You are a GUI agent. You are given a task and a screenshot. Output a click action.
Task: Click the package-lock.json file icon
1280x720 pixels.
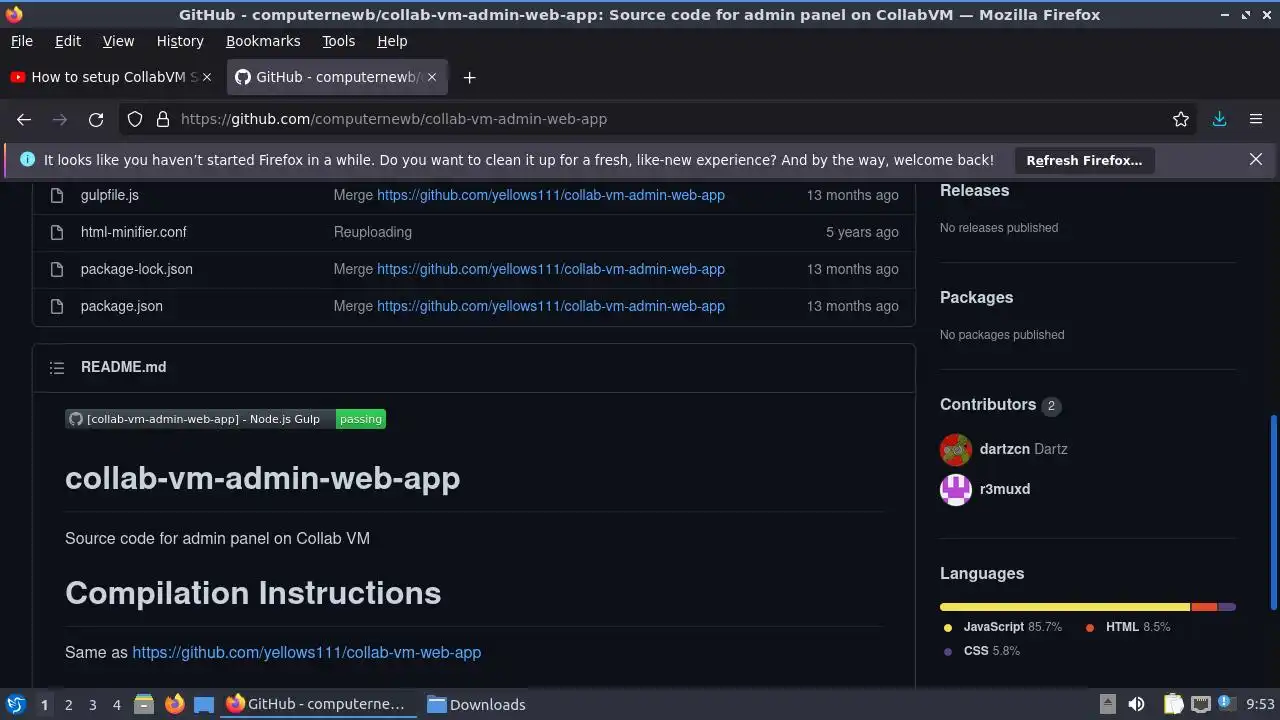57,269
